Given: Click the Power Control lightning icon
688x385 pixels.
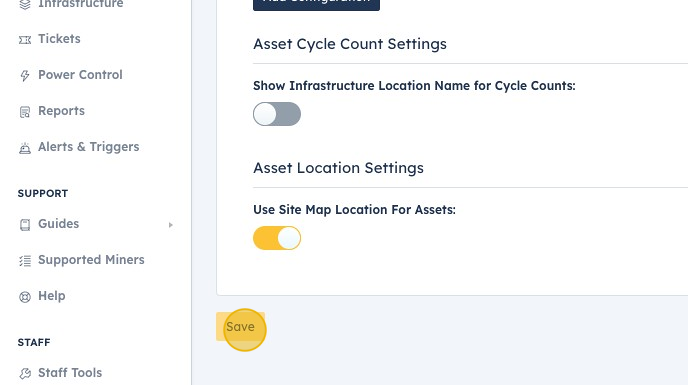Looking at the screenshot, I should (x=25, y=76).
